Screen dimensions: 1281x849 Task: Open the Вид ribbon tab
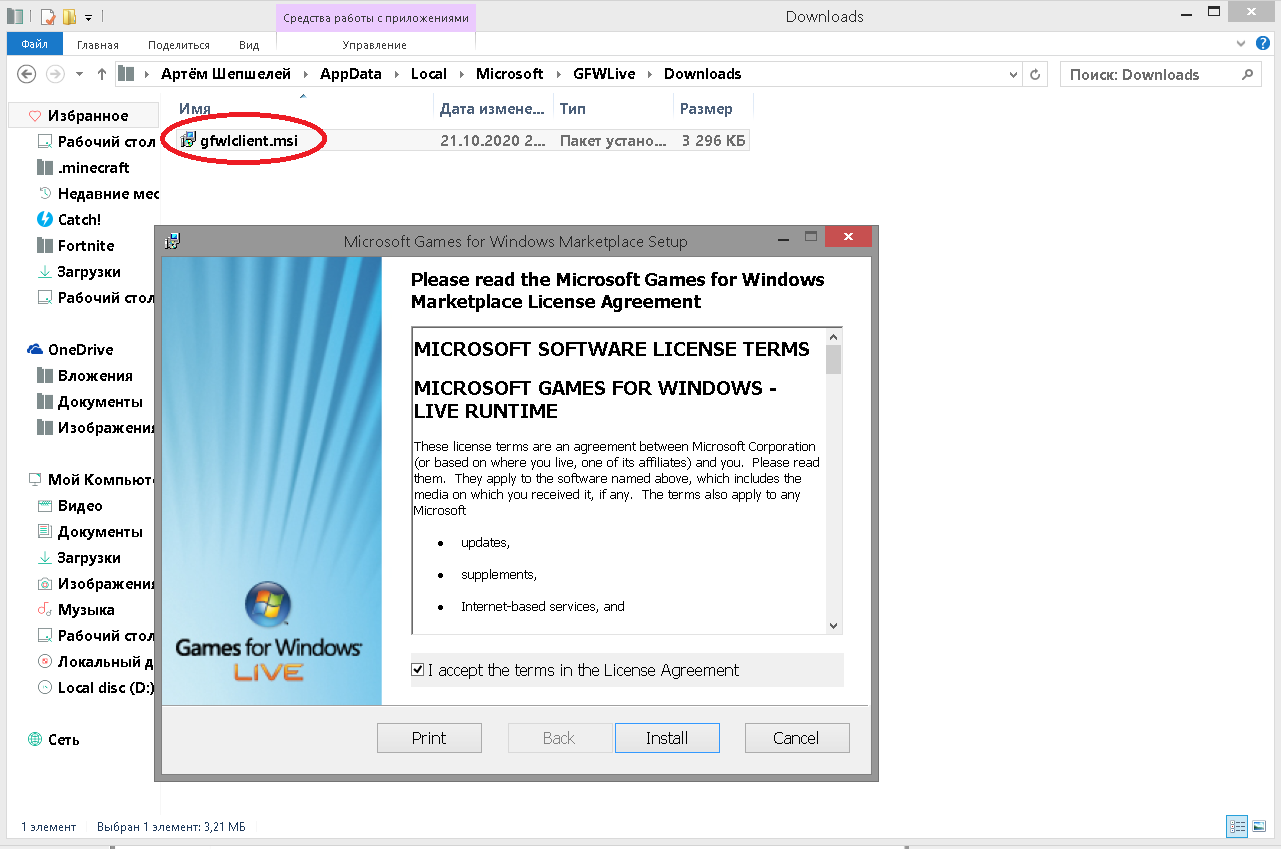249,44
